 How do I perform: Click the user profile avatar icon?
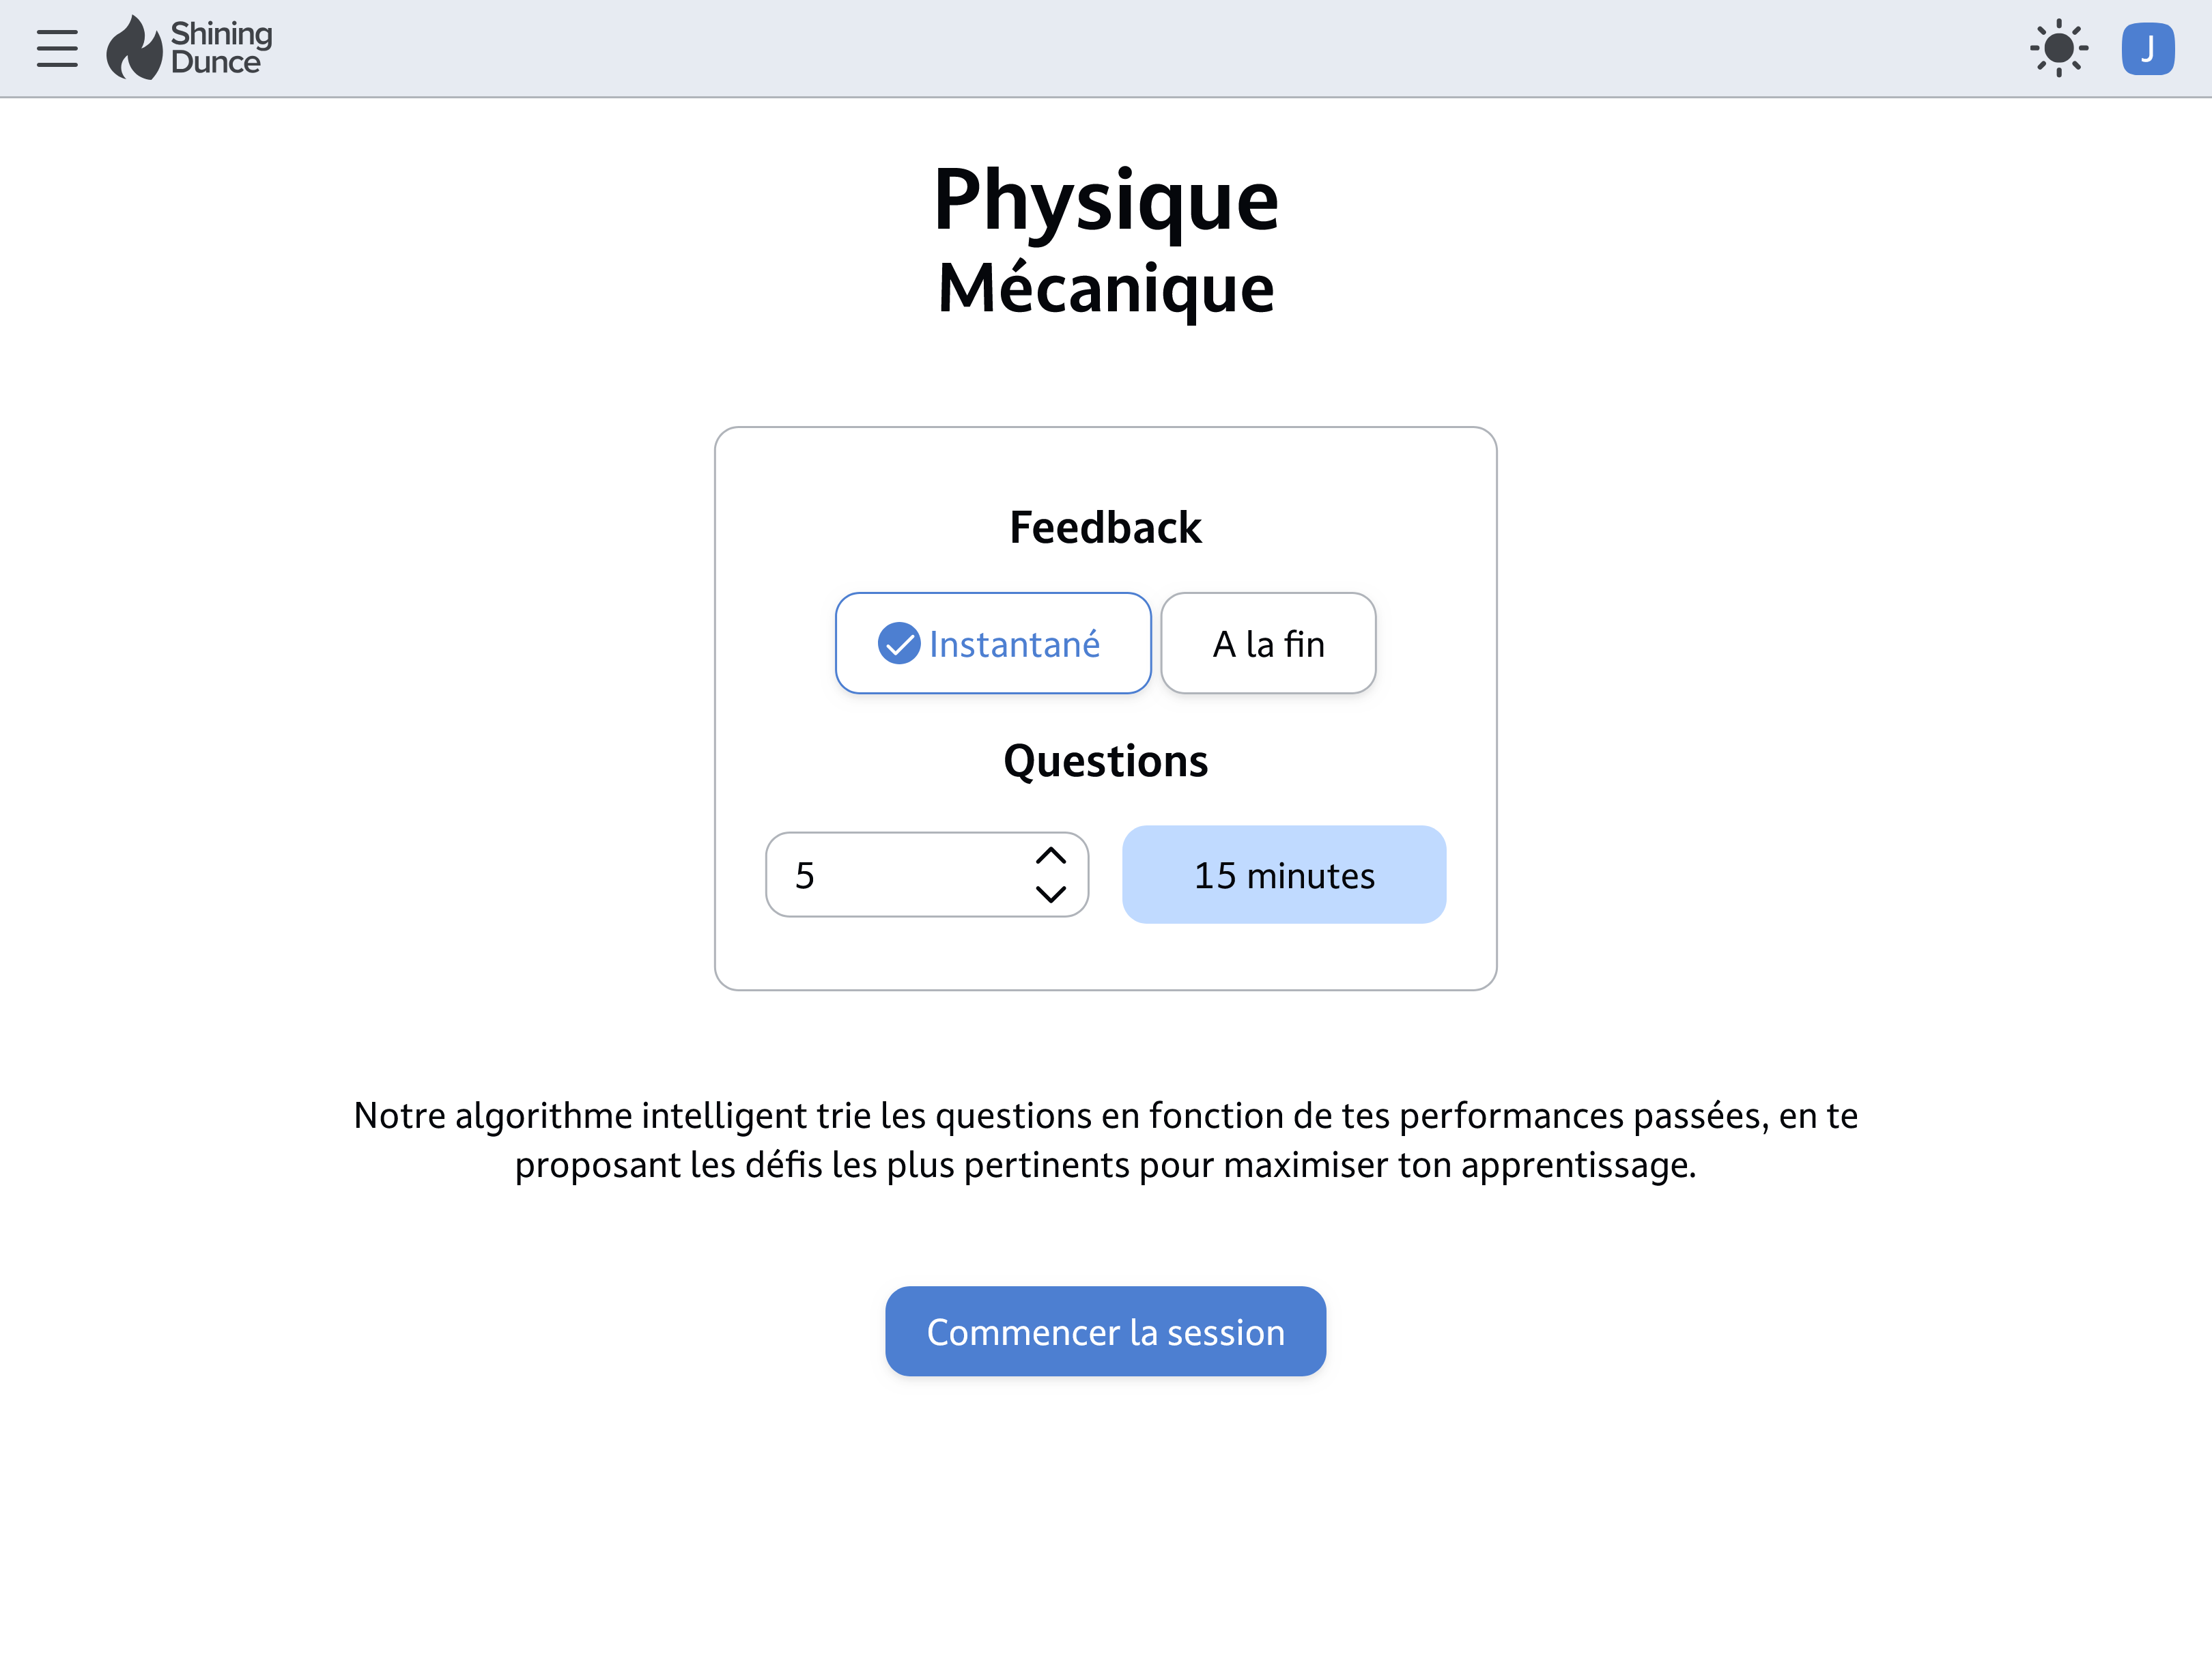pyautogui.click(x=2151, y=47)
